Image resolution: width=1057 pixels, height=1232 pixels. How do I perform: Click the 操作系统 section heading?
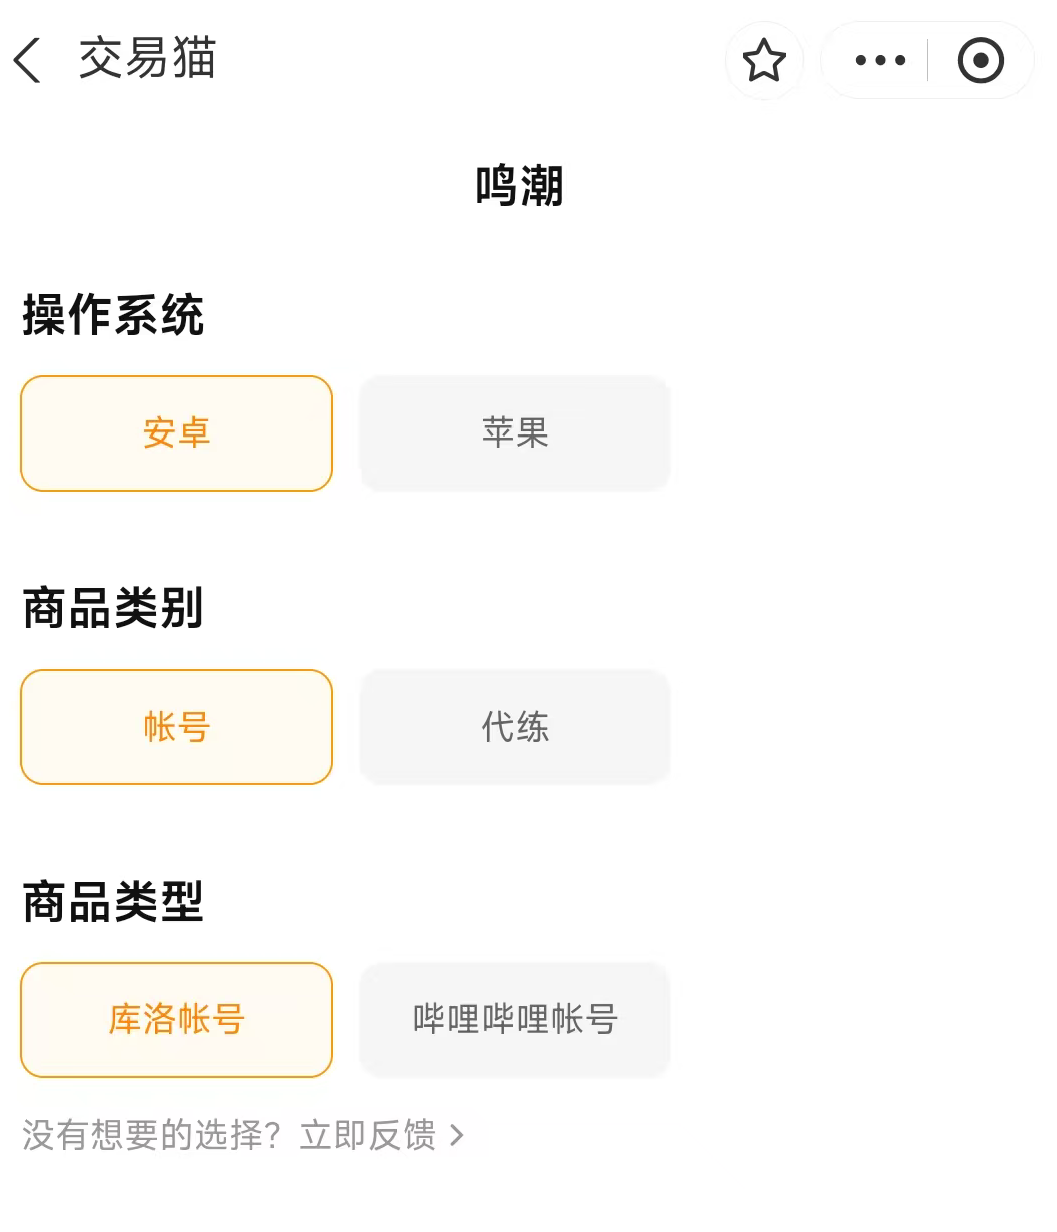(x=113, y=315)
